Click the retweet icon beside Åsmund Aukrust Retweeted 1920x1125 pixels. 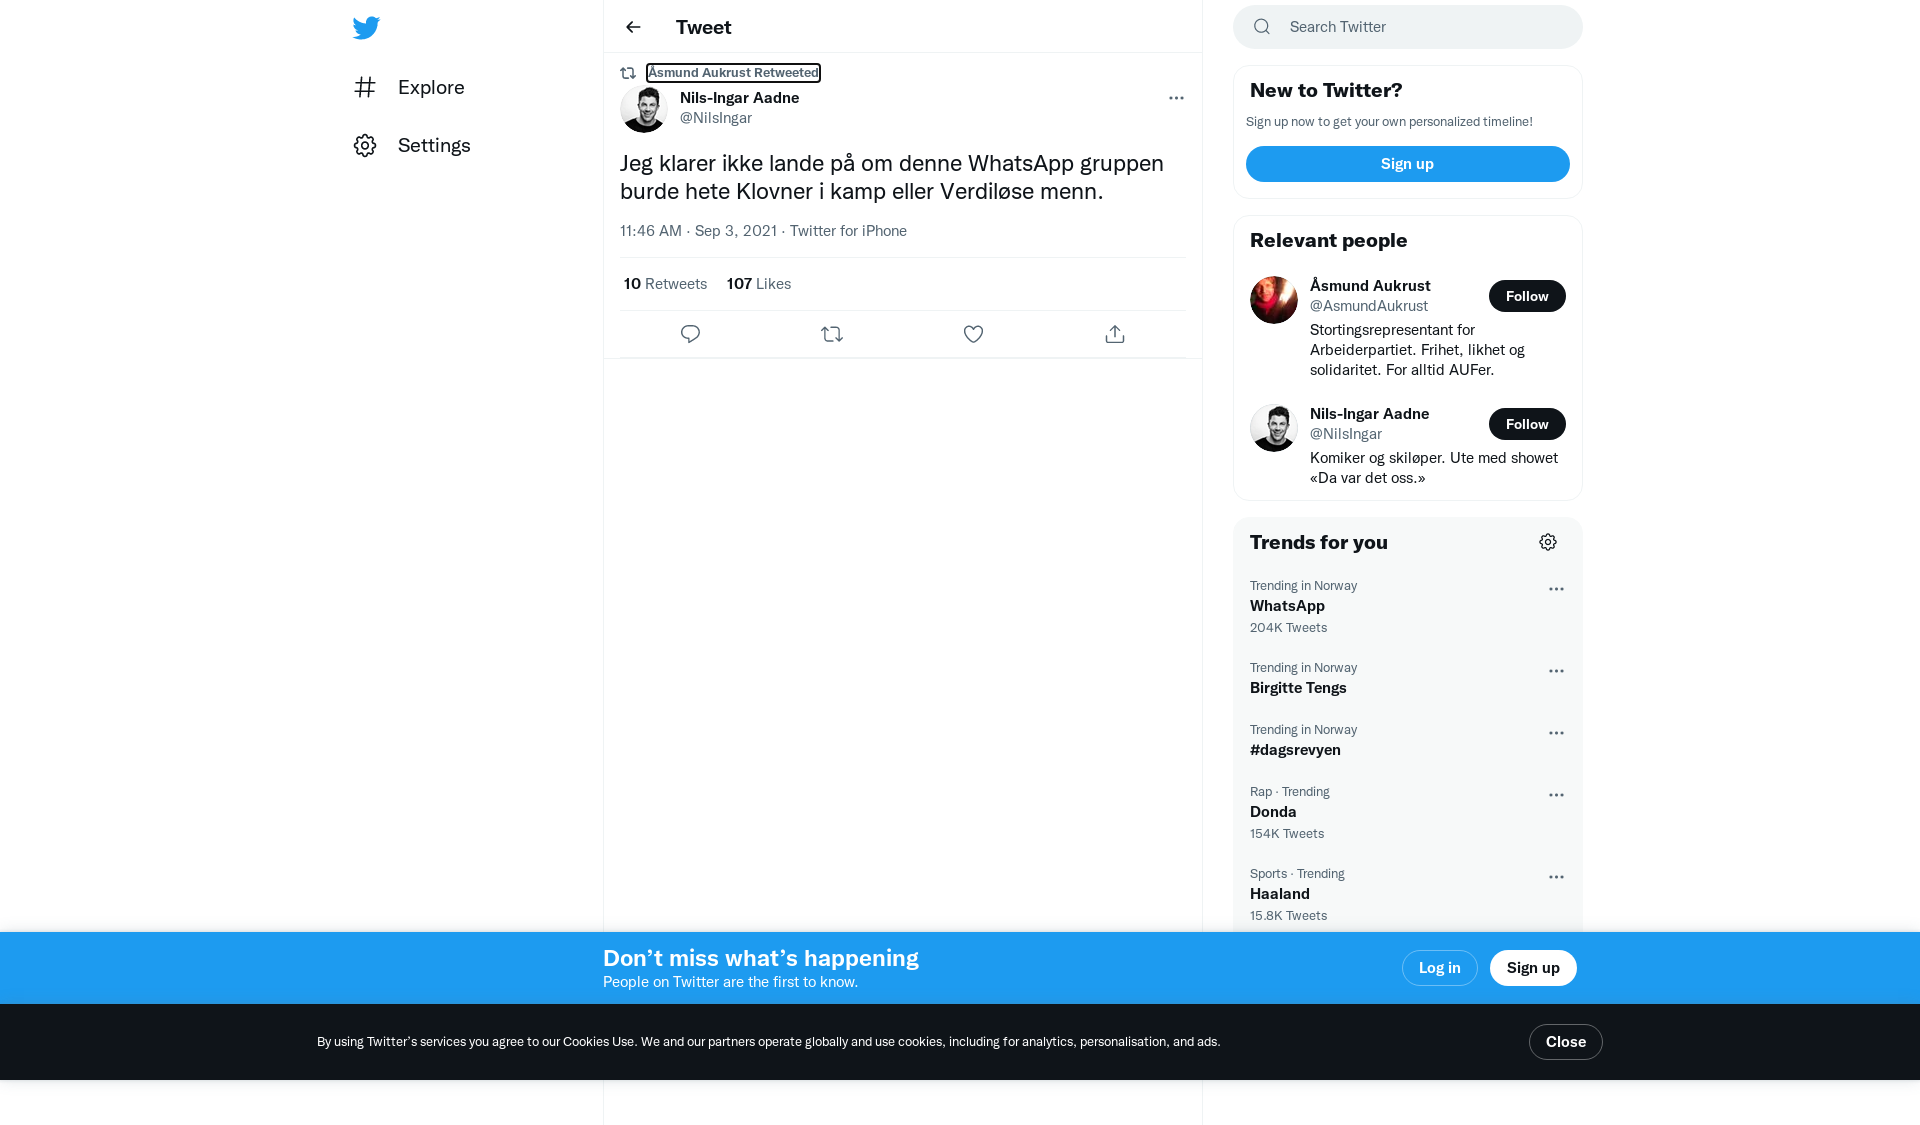tap(628, 73)
